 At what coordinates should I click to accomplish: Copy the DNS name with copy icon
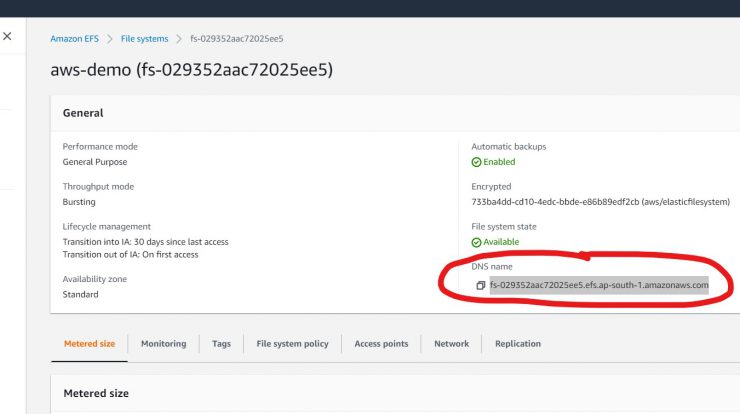[480, 285]
